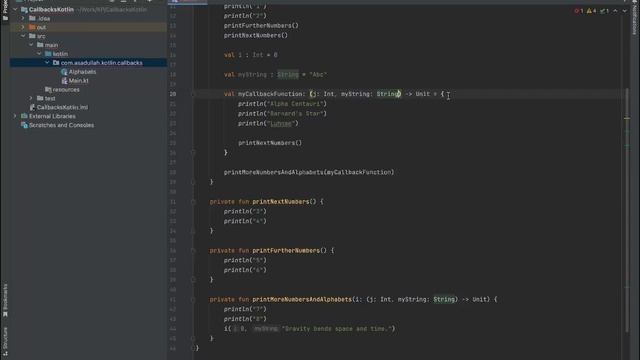The height and width of the screenshot is (360, 640).
Task: Click the External Libraries icon
Action: point(24,116)
